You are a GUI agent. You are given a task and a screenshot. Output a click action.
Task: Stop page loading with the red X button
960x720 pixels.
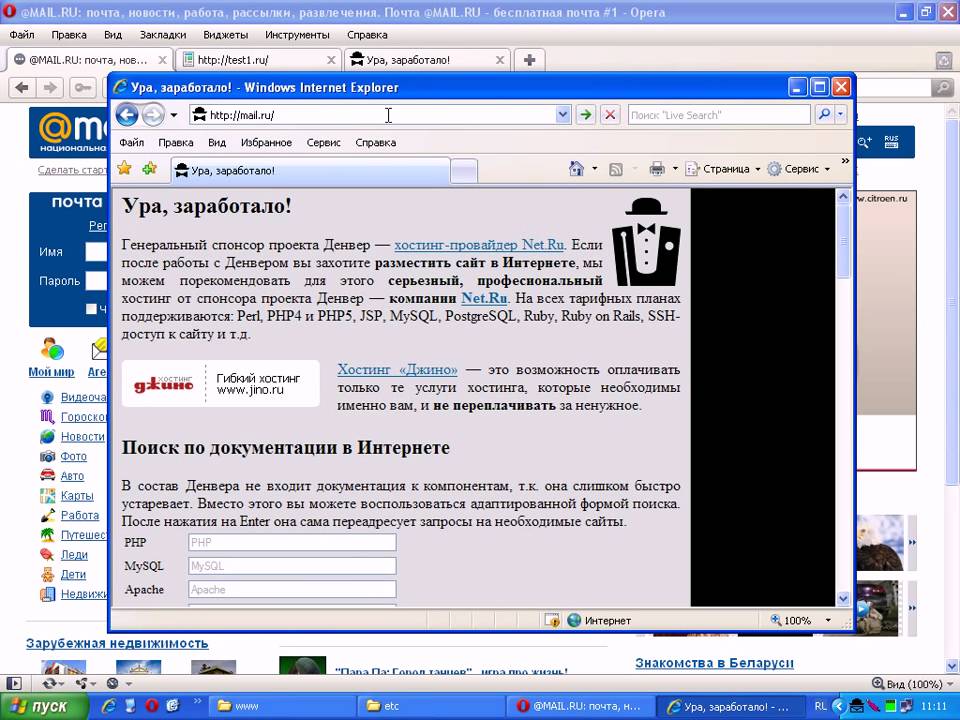coord(610,114)
